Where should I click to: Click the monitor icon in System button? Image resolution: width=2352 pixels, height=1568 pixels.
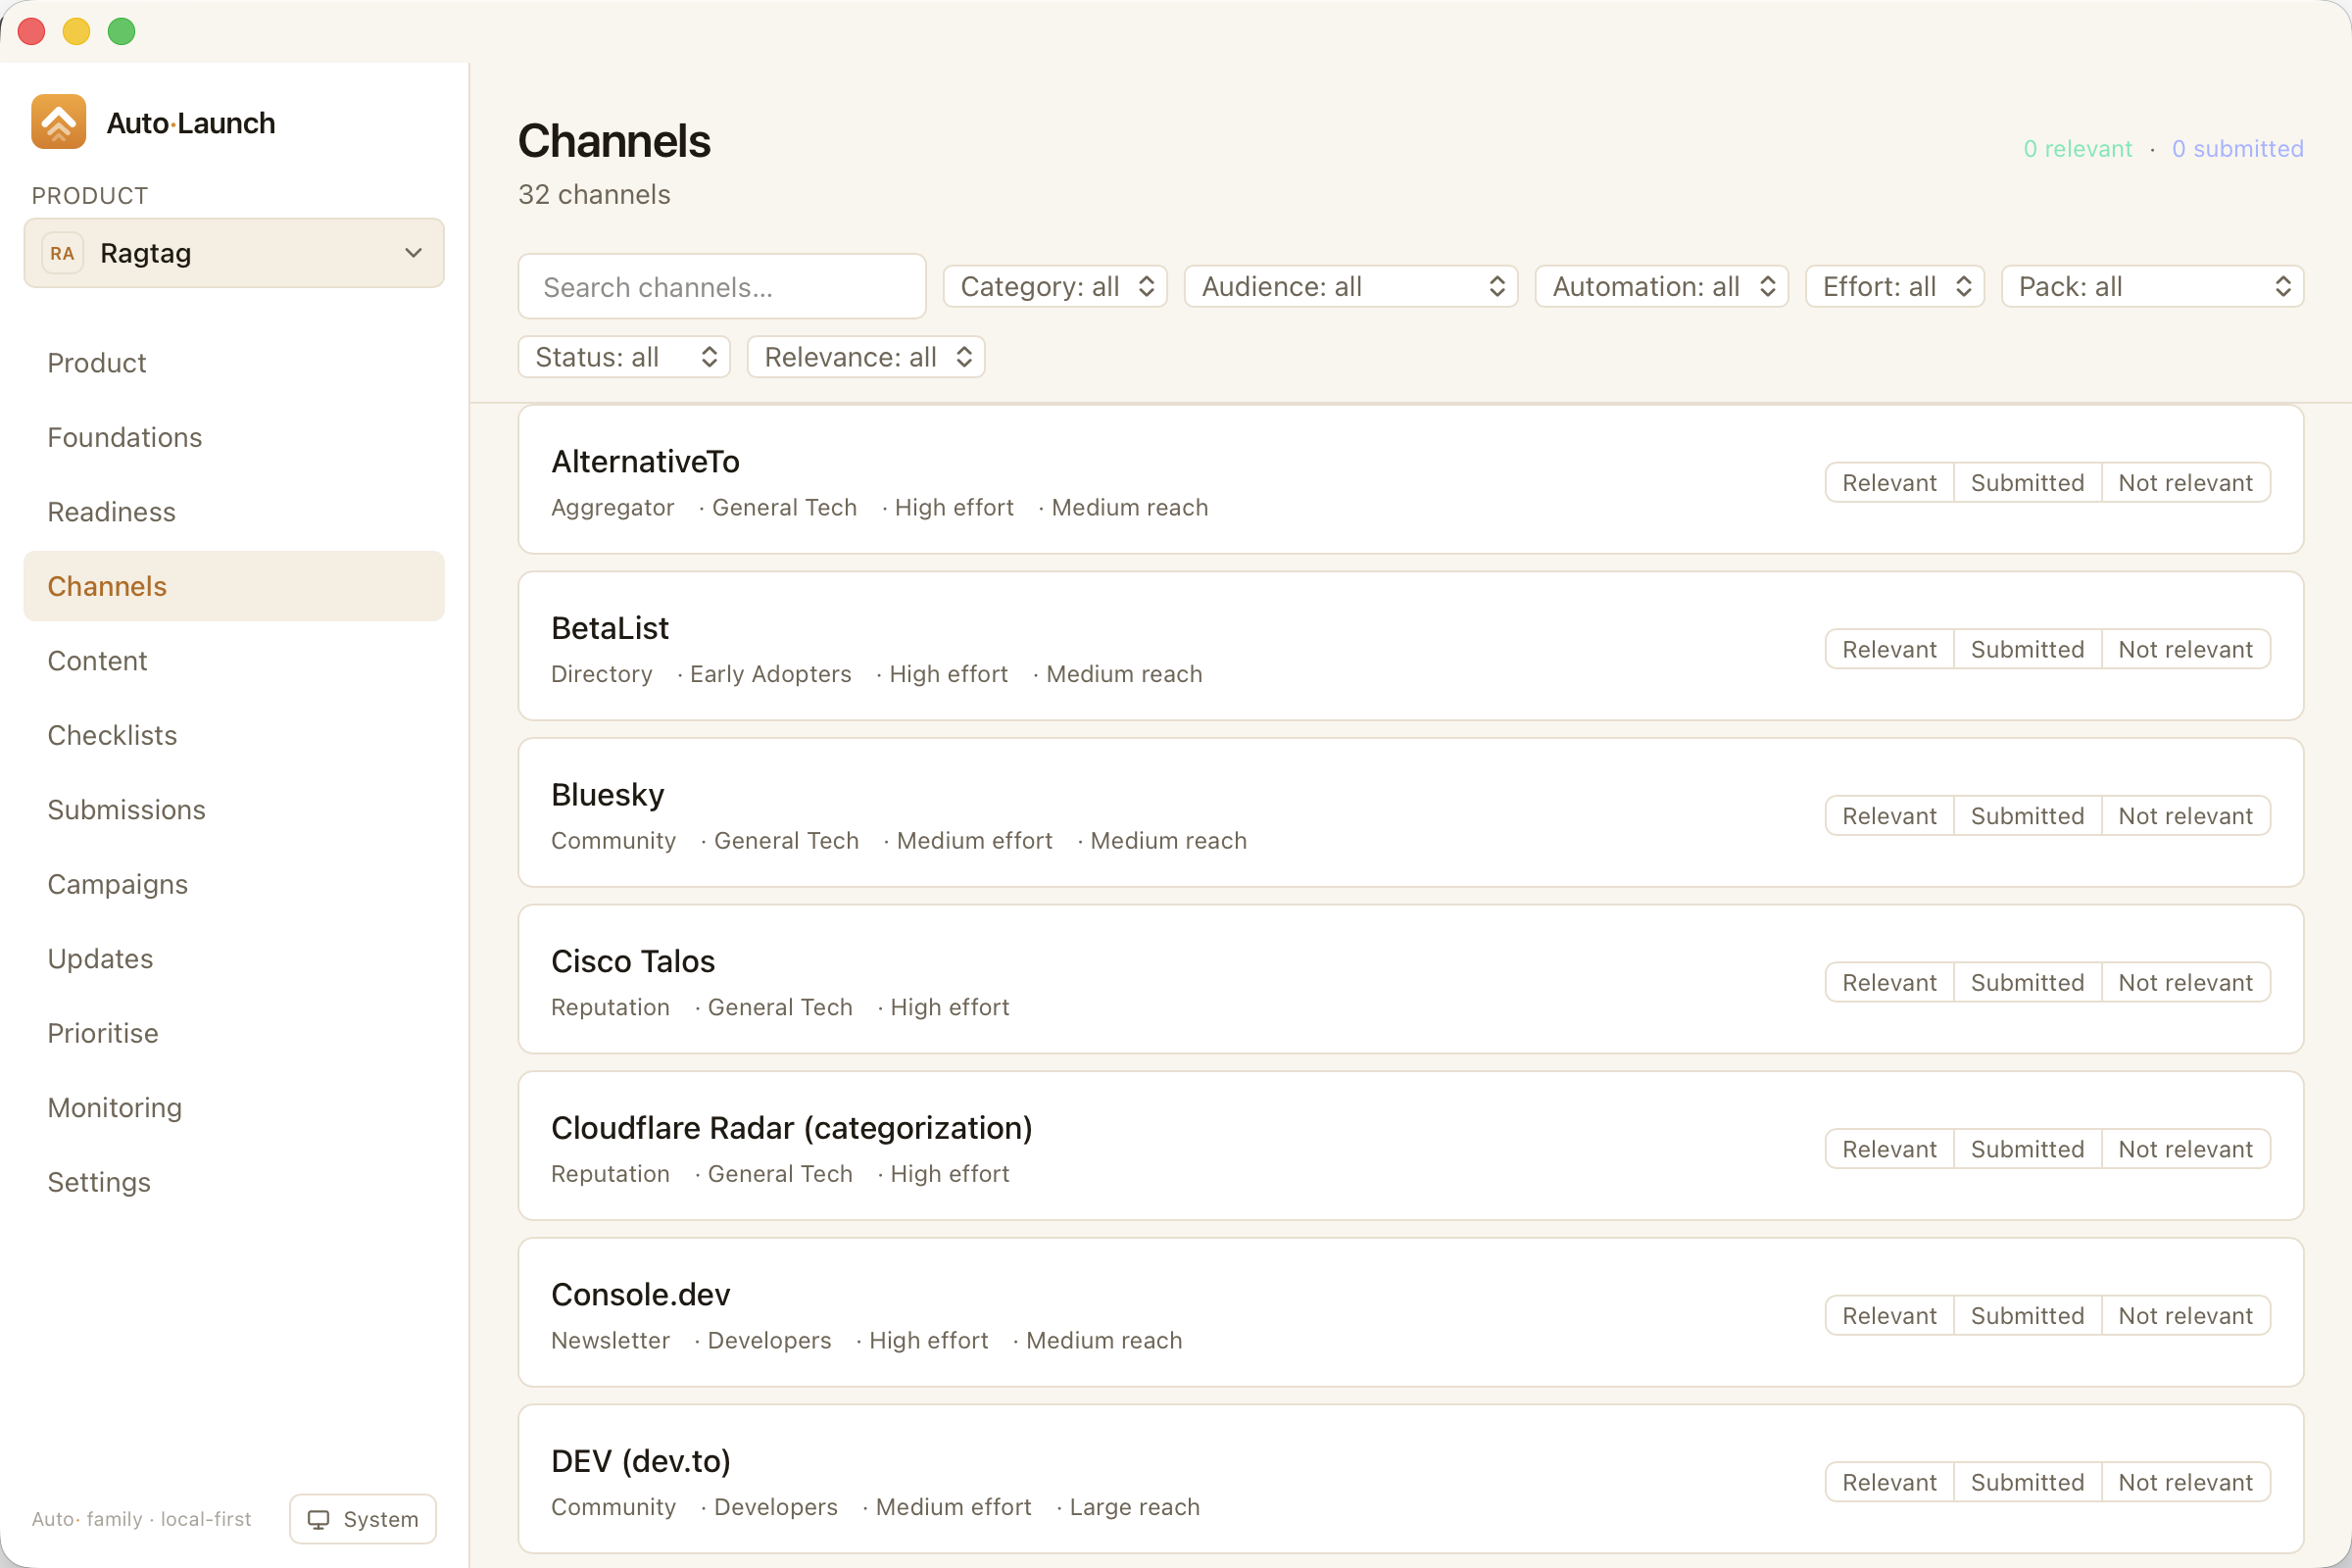point(318,1519)
